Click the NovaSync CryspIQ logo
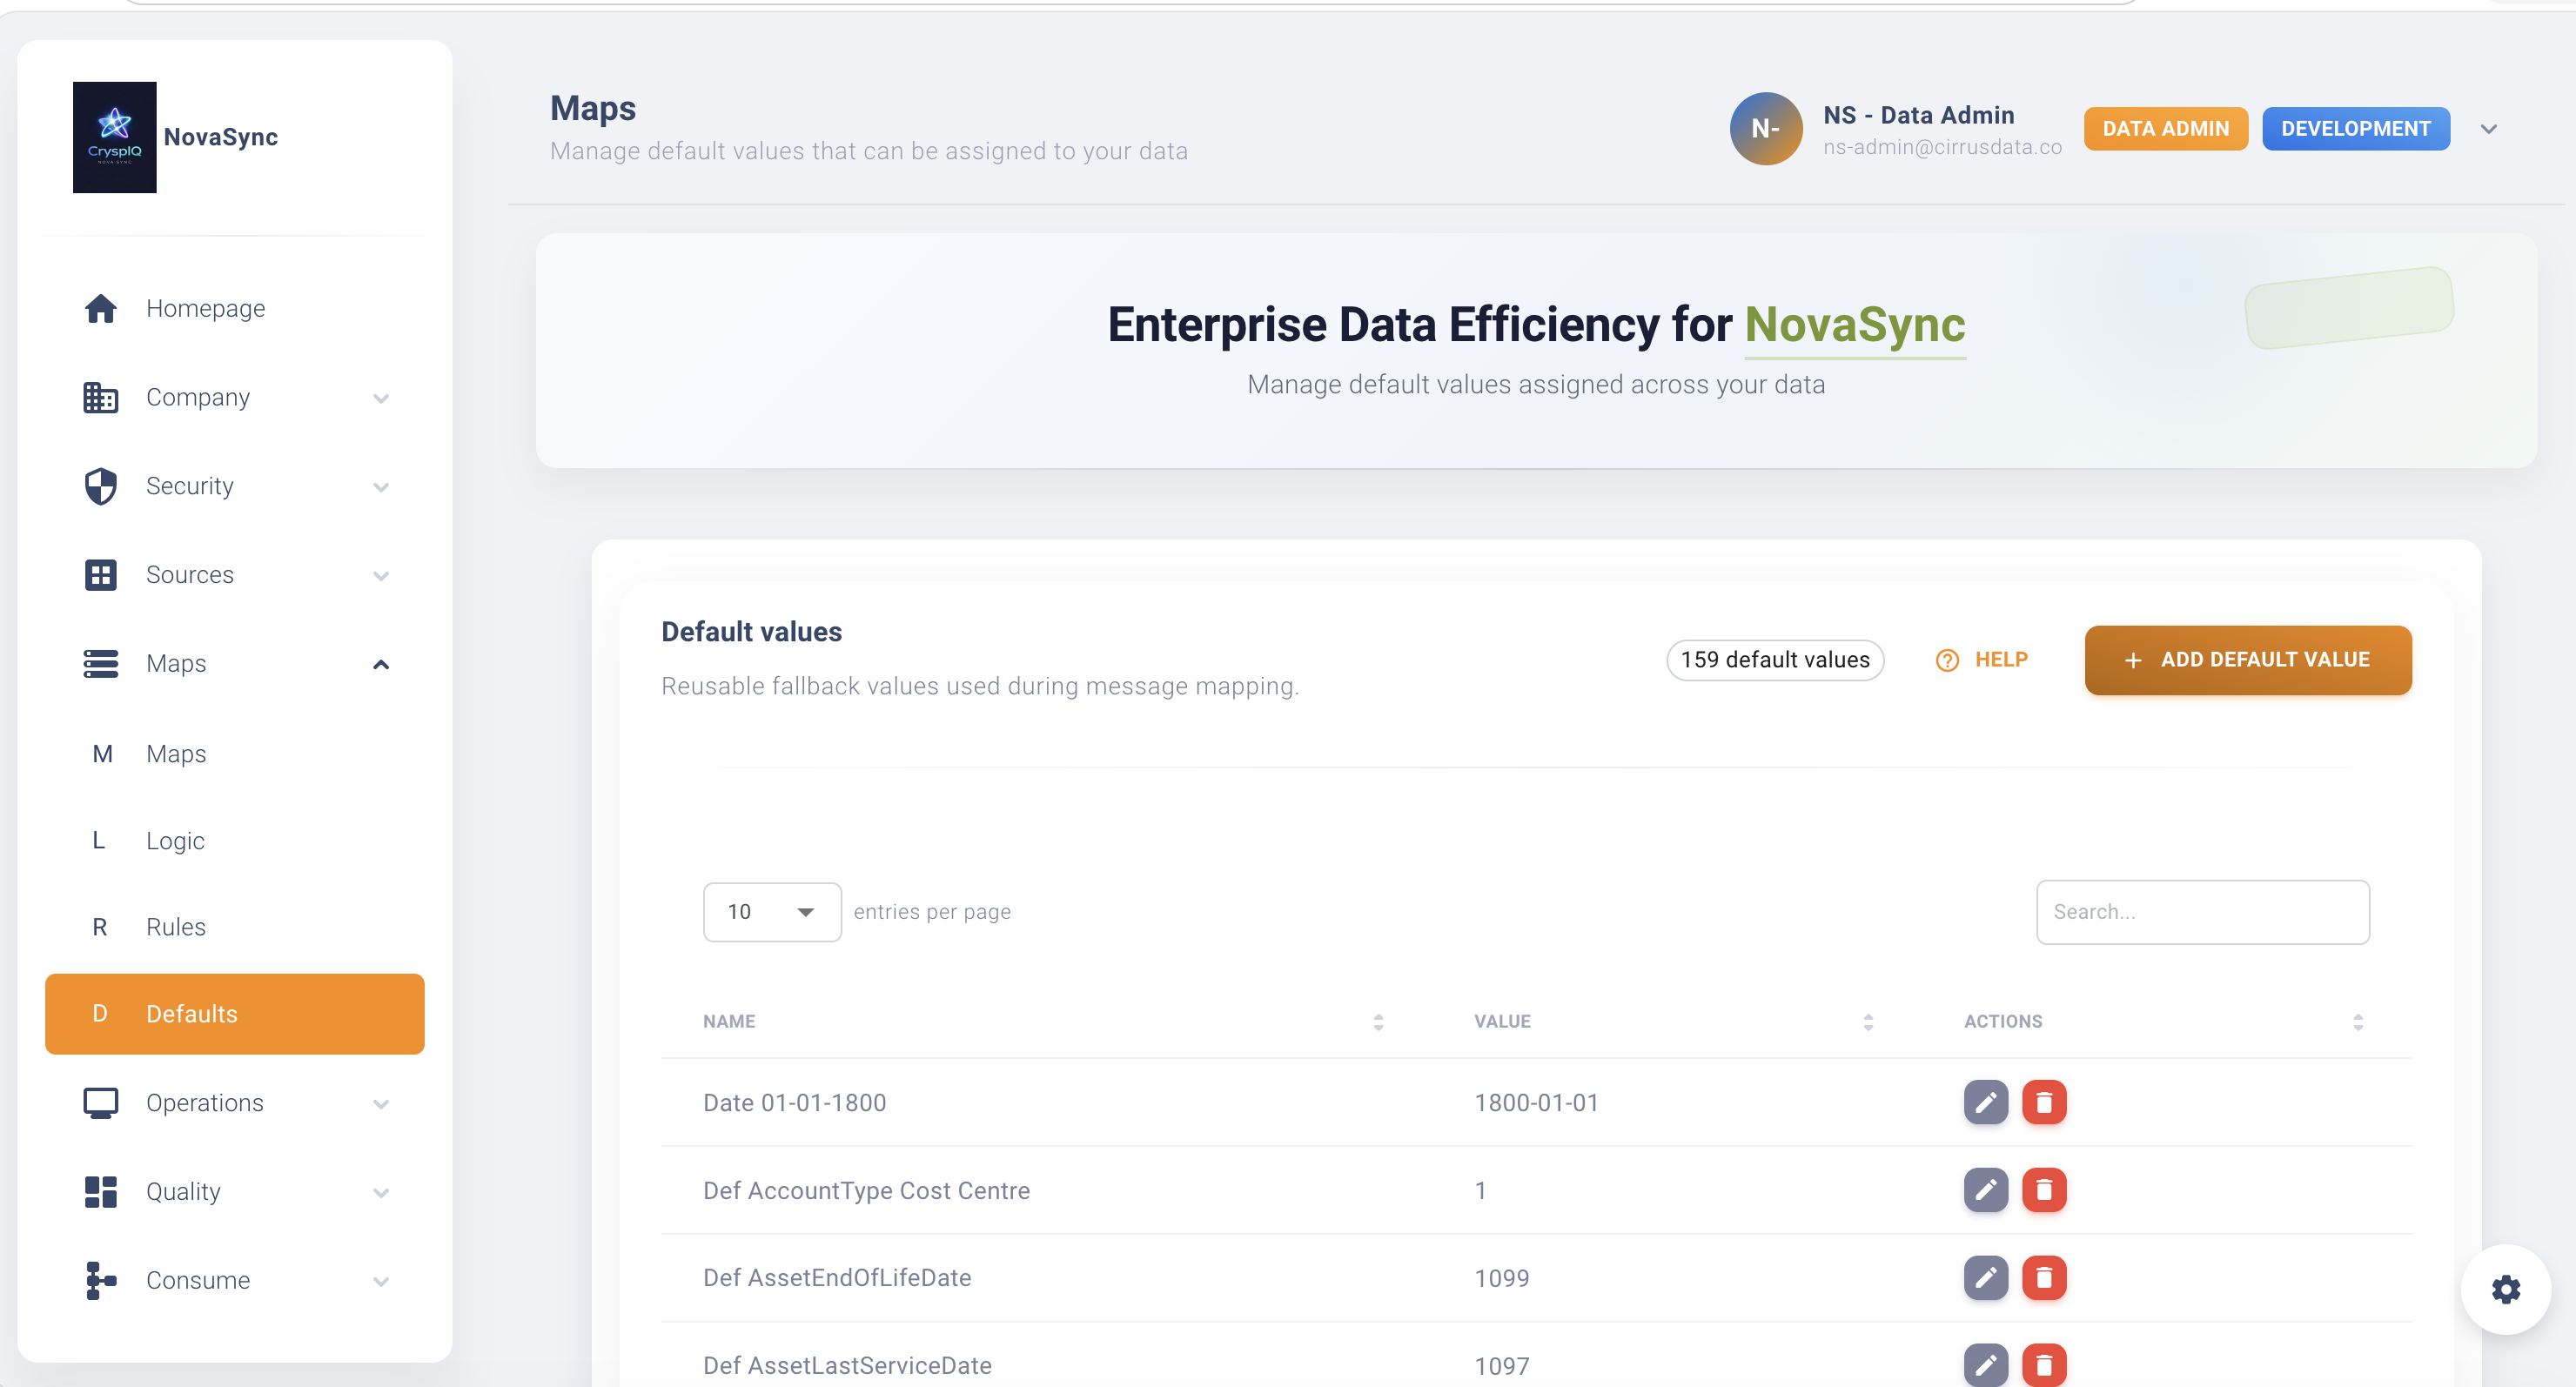Image resolution: width=2576 pixels, height=1387 pixels. 114,137
